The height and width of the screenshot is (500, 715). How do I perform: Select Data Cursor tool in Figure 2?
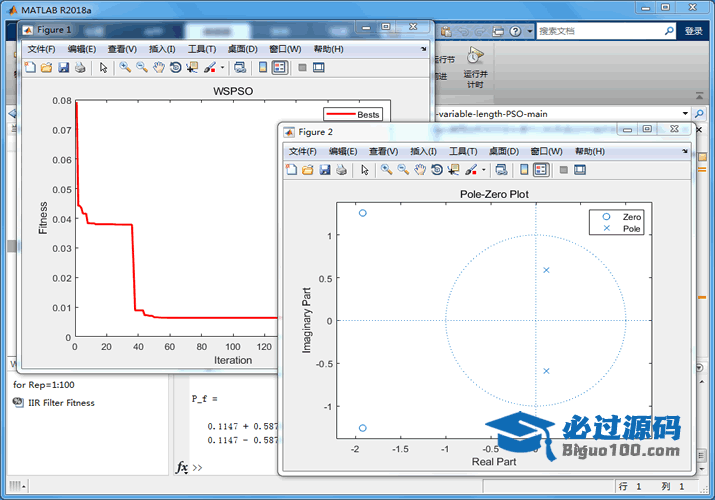coord(453,170)
